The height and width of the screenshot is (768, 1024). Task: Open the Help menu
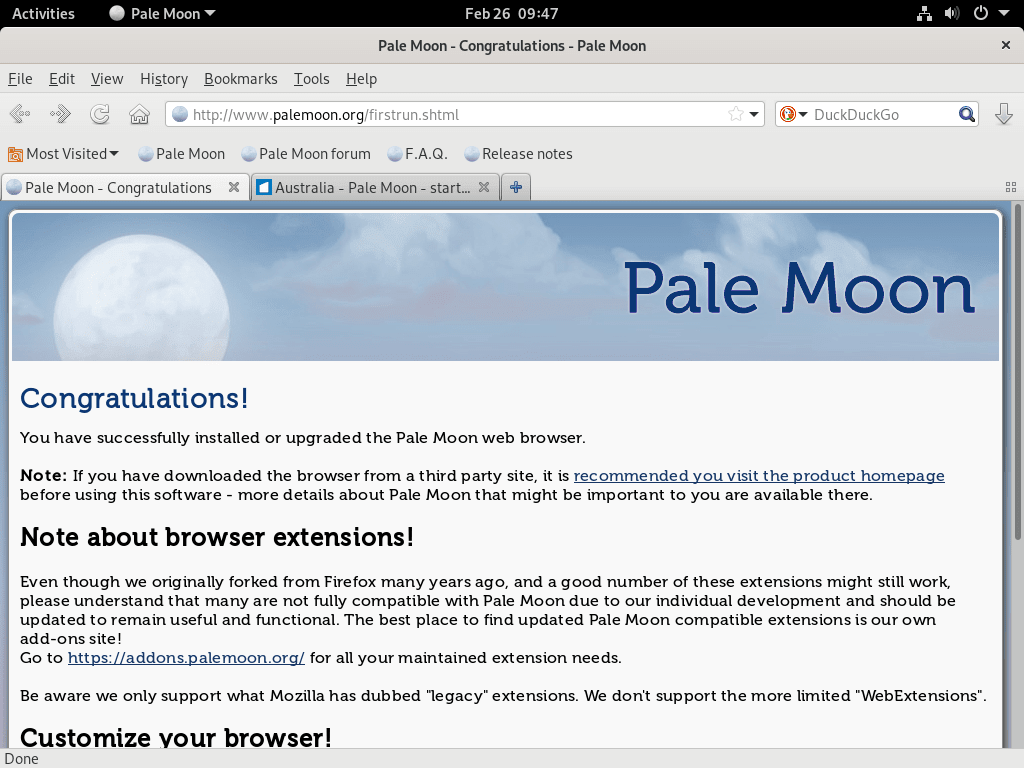pos(362,79)
